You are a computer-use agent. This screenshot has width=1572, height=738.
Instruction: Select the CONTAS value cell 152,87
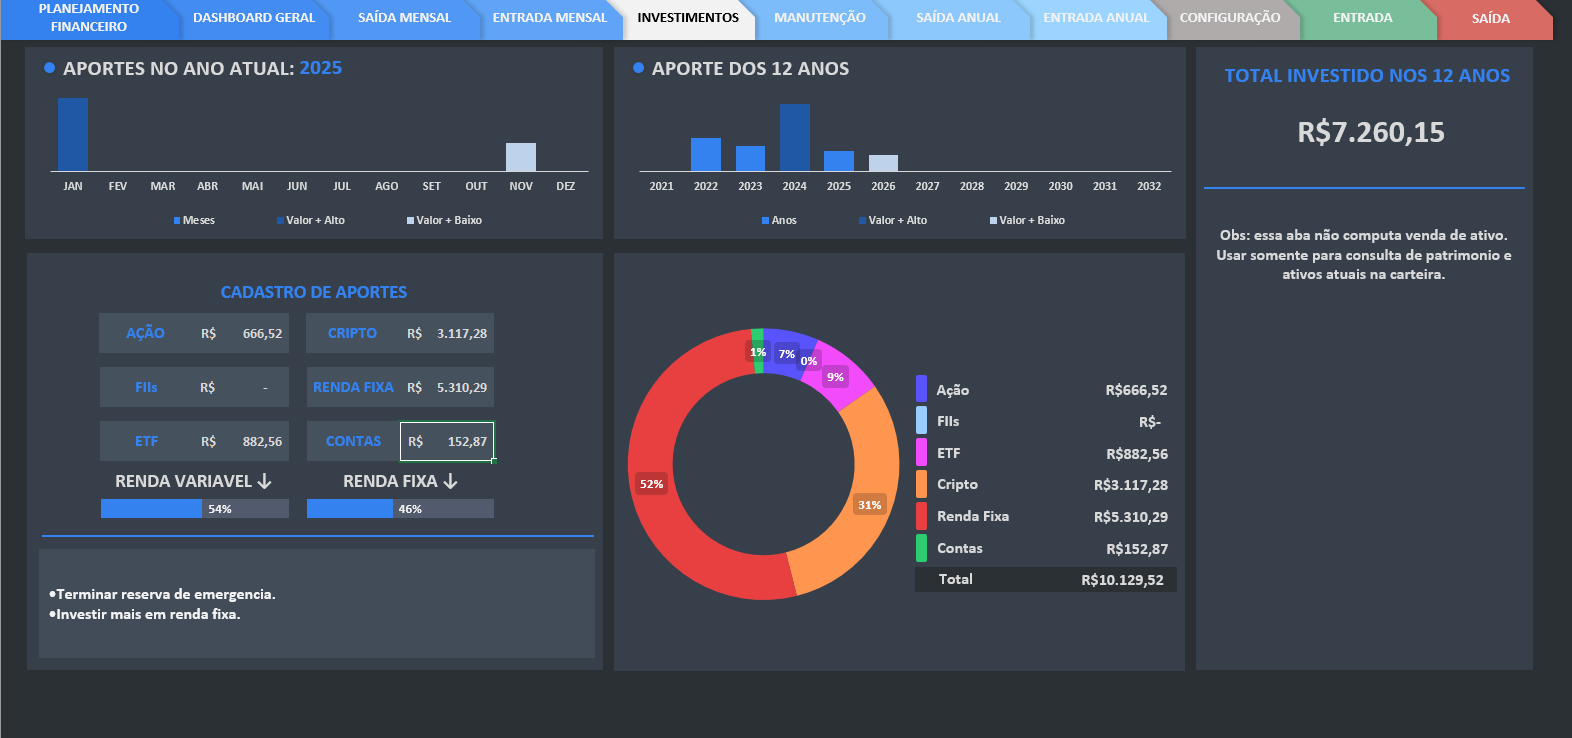click(x=447, y=441)
